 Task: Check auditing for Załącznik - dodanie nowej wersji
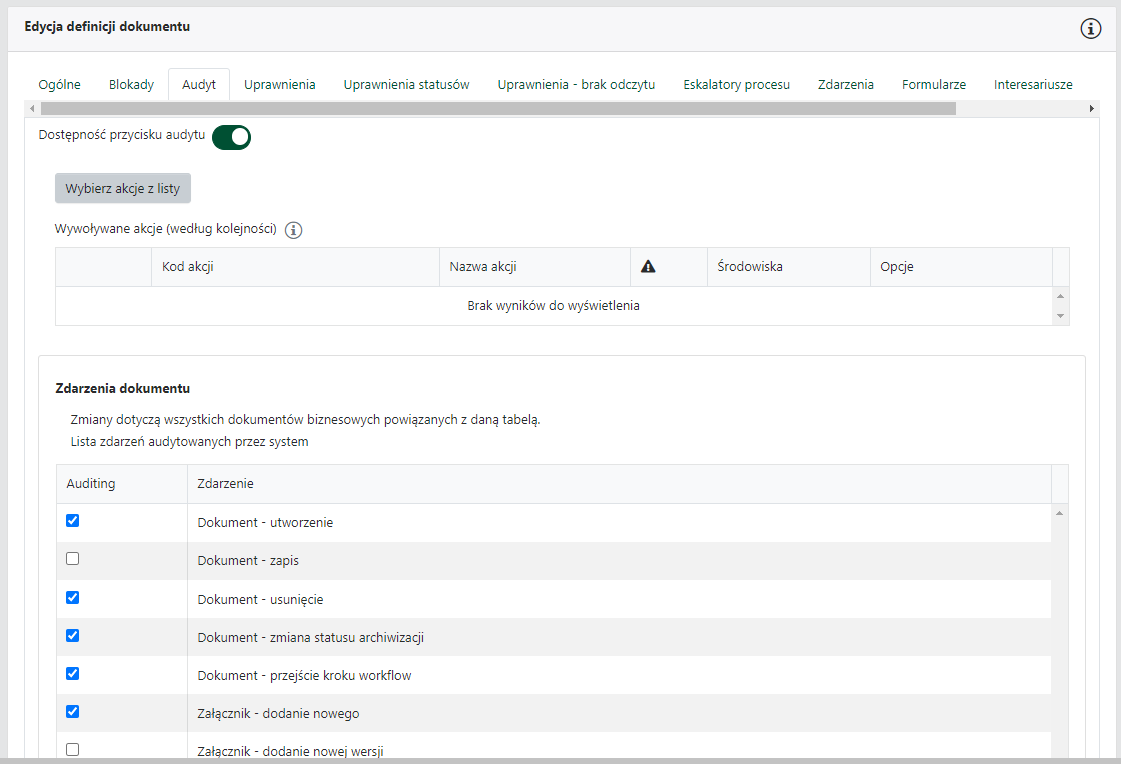[x=72, y=749]
